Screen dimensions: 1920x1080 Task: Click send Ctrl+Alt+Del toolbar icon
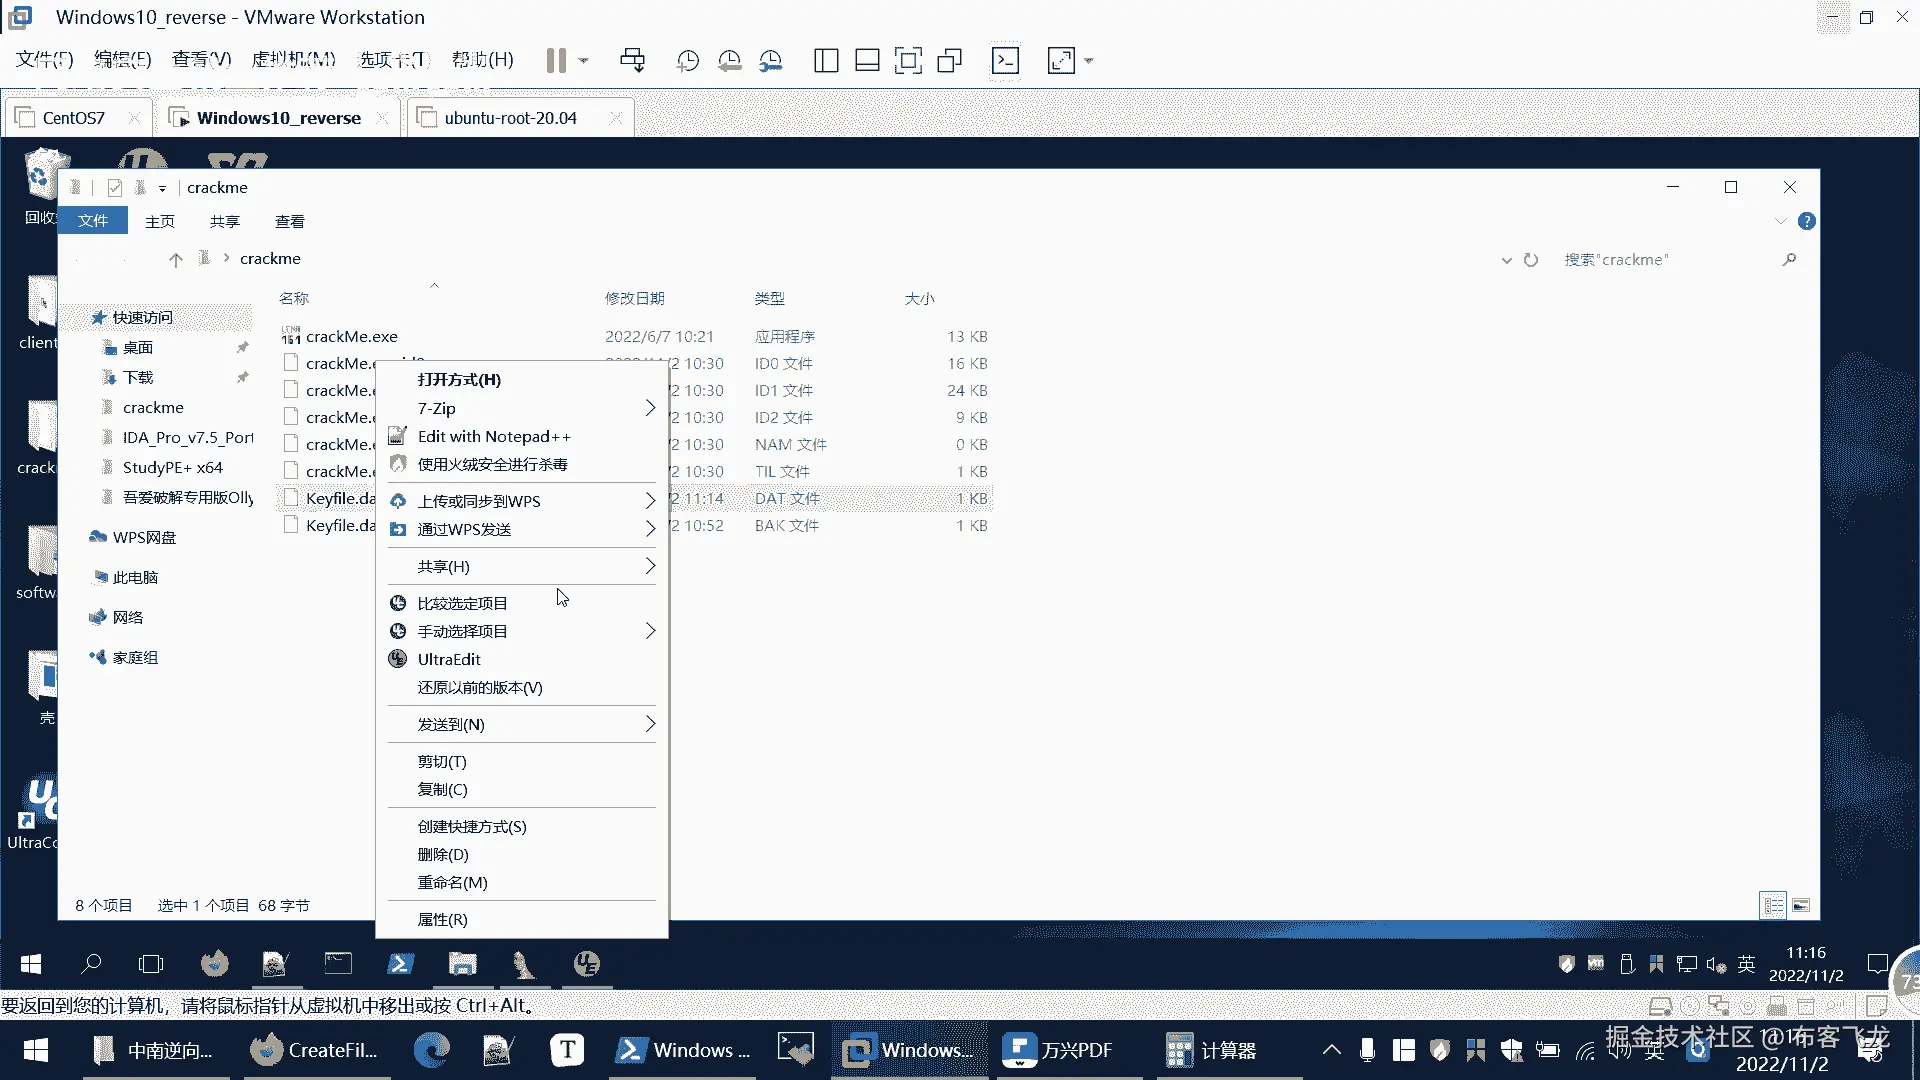(632, 61)
